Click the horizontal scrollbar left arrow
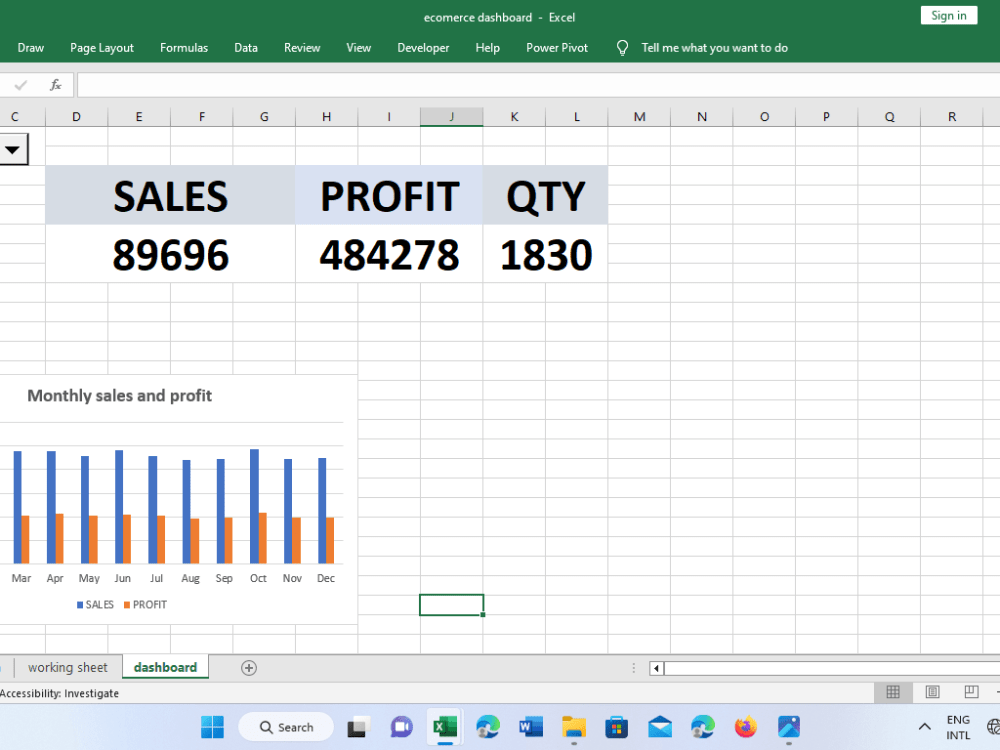The image size is (1000, 750). click(x=655, y=667)
